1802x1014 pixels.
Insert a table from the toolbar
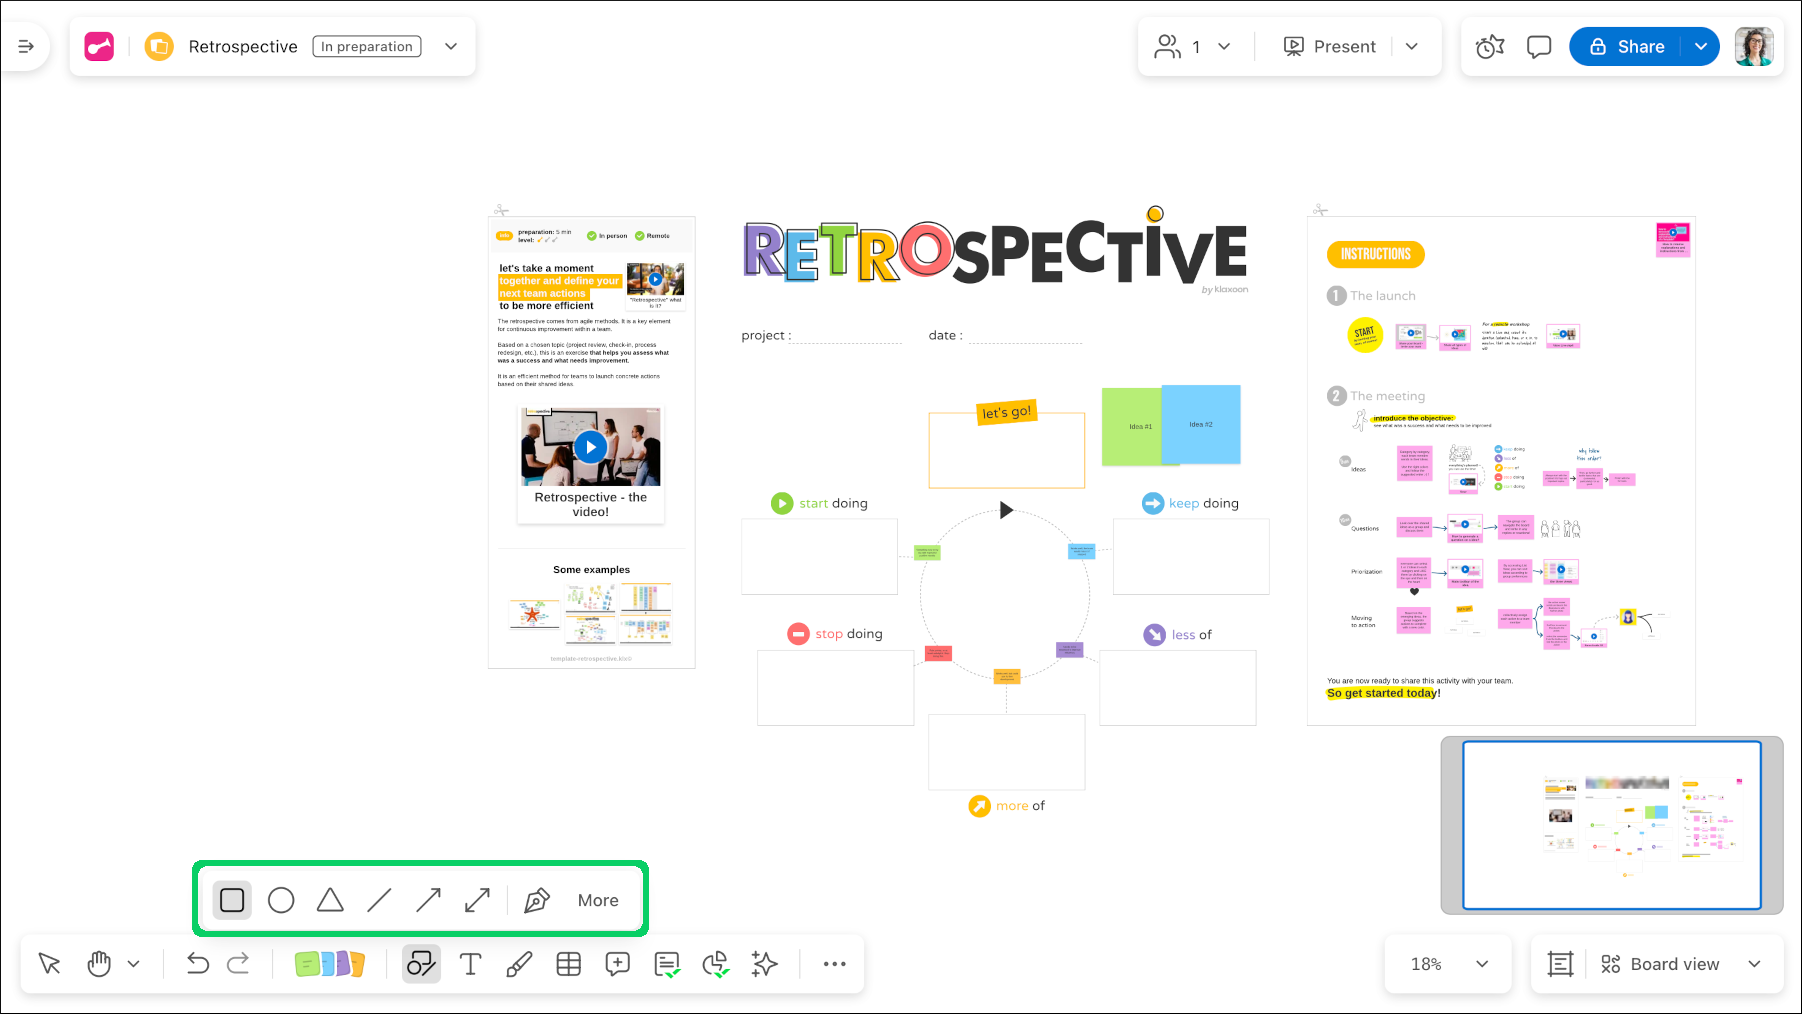click(x=568, y=964)
